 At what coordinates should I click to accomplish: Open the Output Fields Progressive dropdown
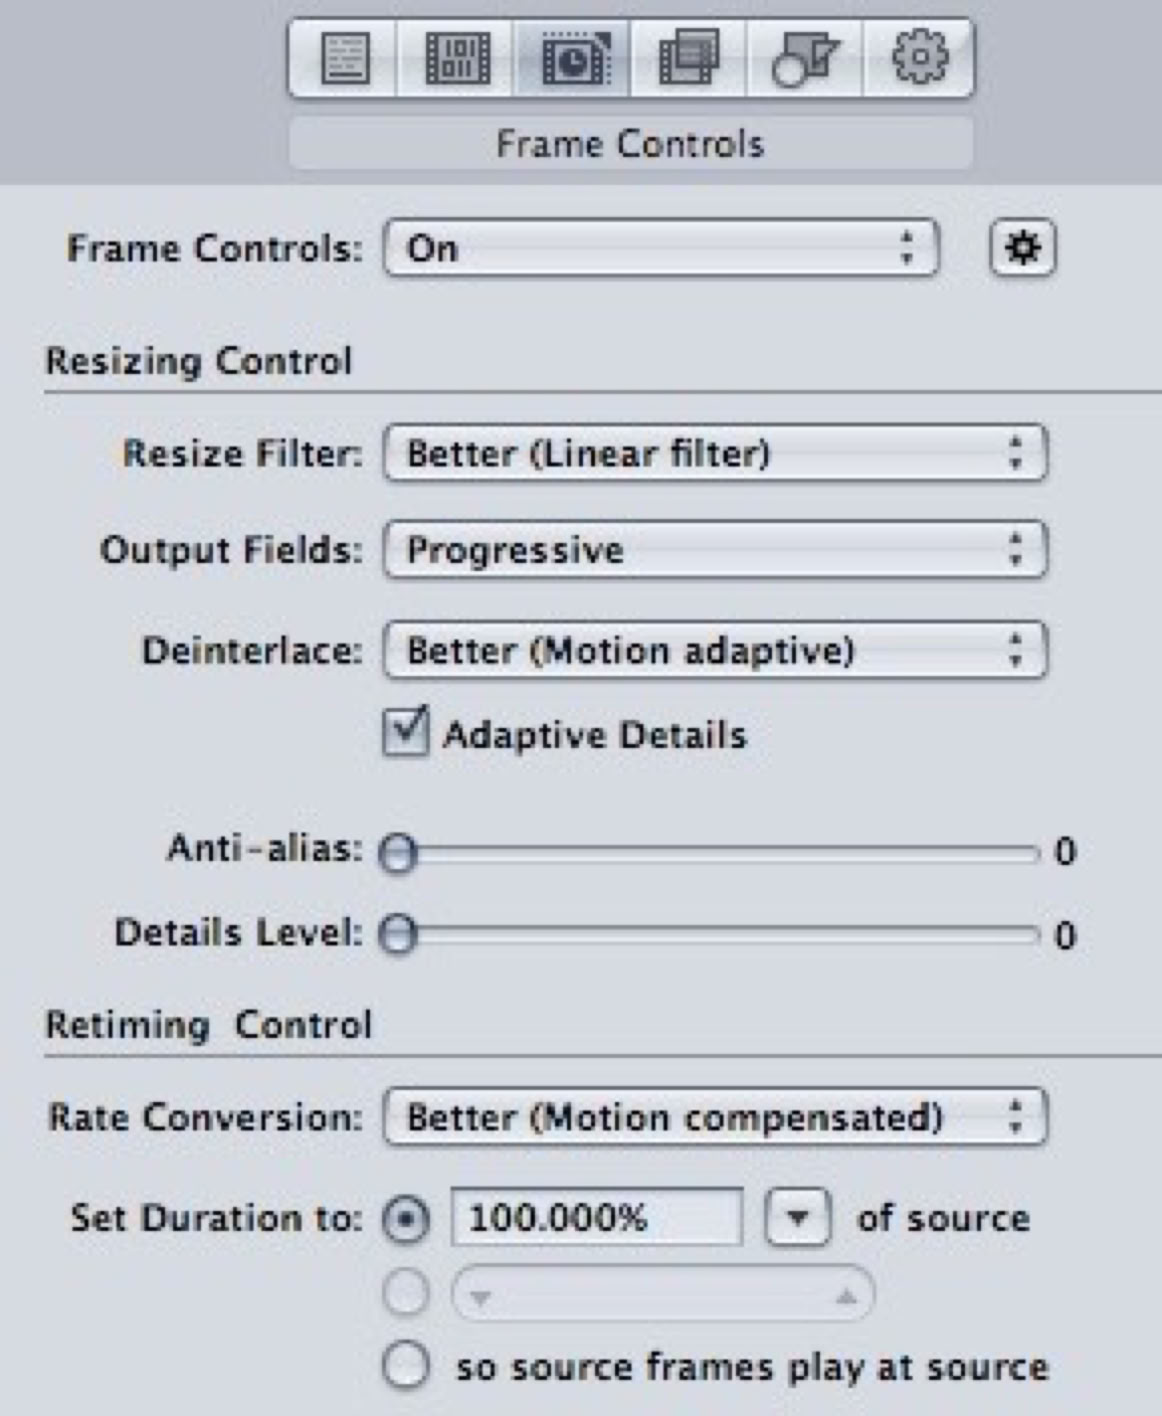(714, 550)
